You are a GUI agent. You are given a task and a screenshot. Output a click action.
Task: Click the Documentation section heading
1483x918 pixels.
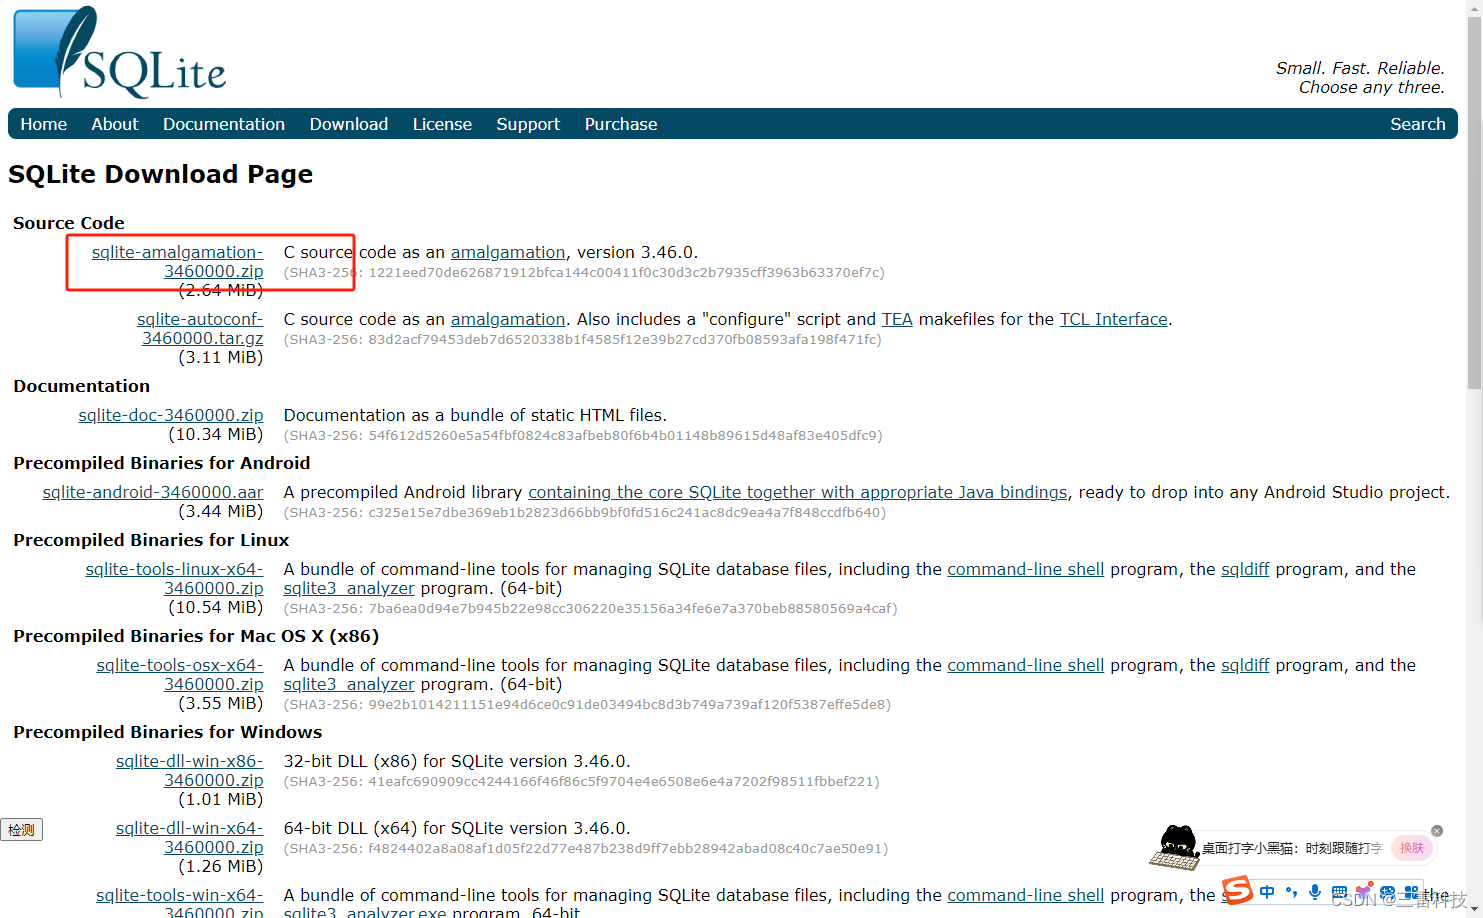[82, 386]
